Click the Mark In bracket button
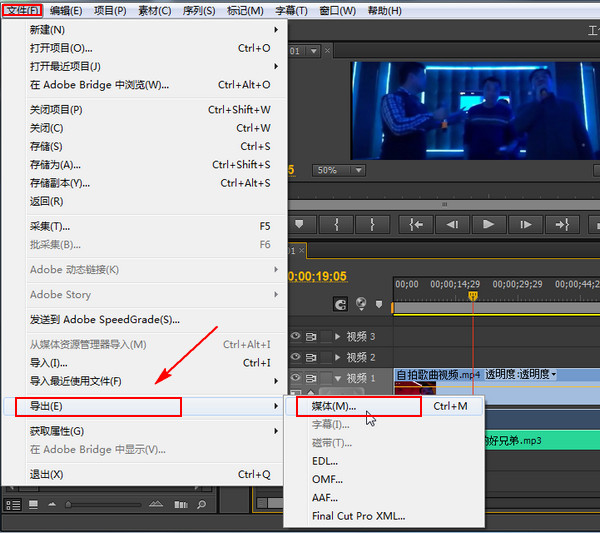 tap(336, 224)
